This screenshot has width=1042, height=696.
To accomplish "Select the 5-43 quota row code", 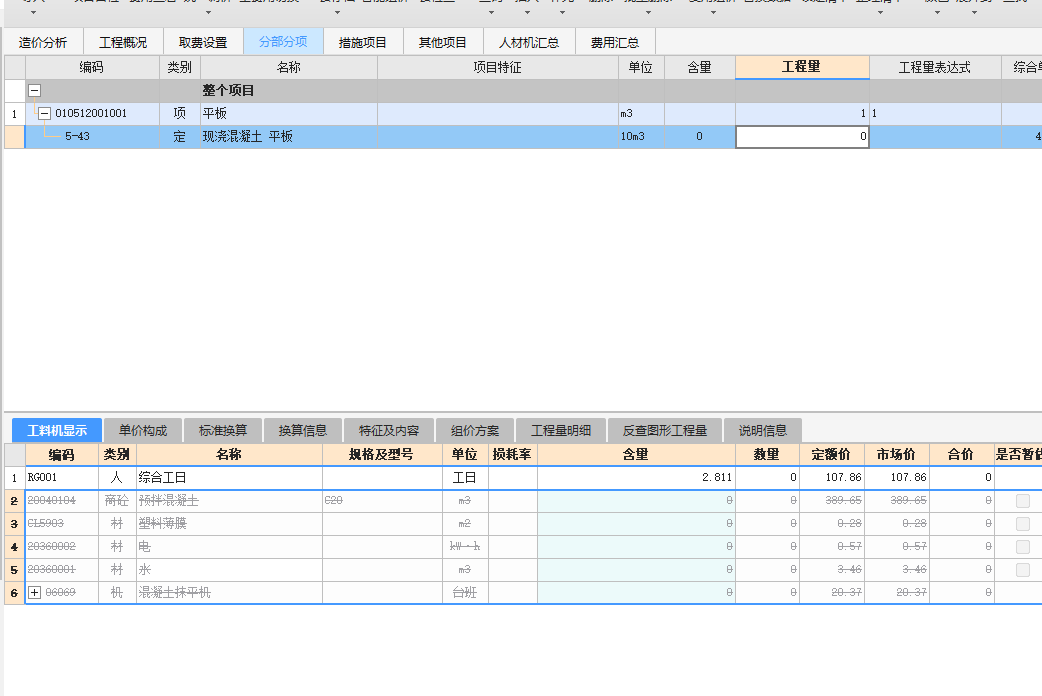I will click(x=77, y=136).
